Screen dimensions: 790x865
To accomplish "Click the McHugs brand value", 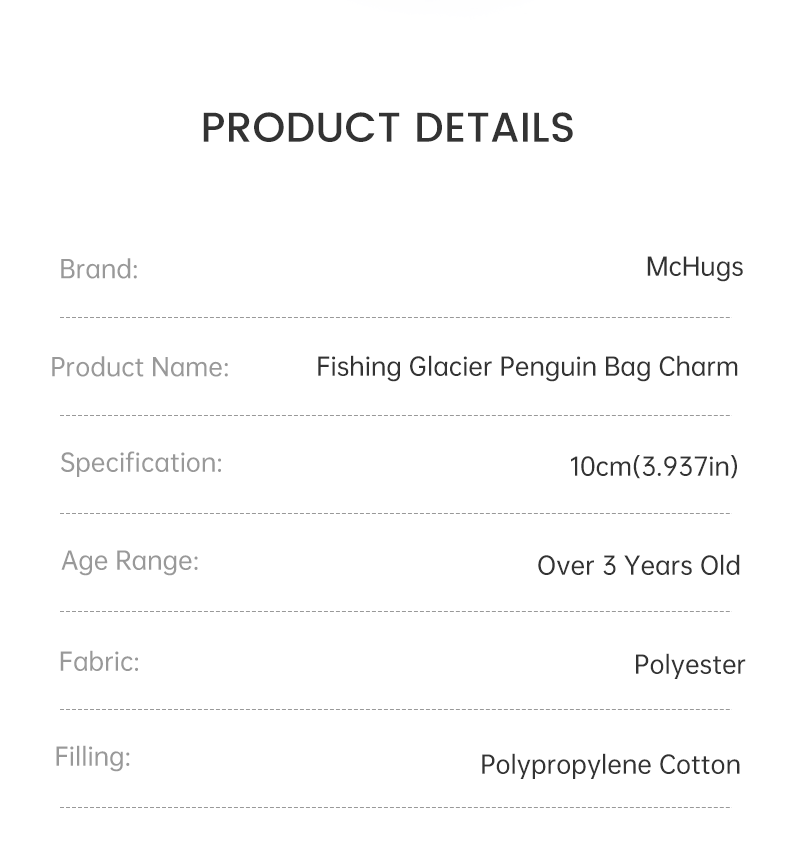I will pos(695,268).
